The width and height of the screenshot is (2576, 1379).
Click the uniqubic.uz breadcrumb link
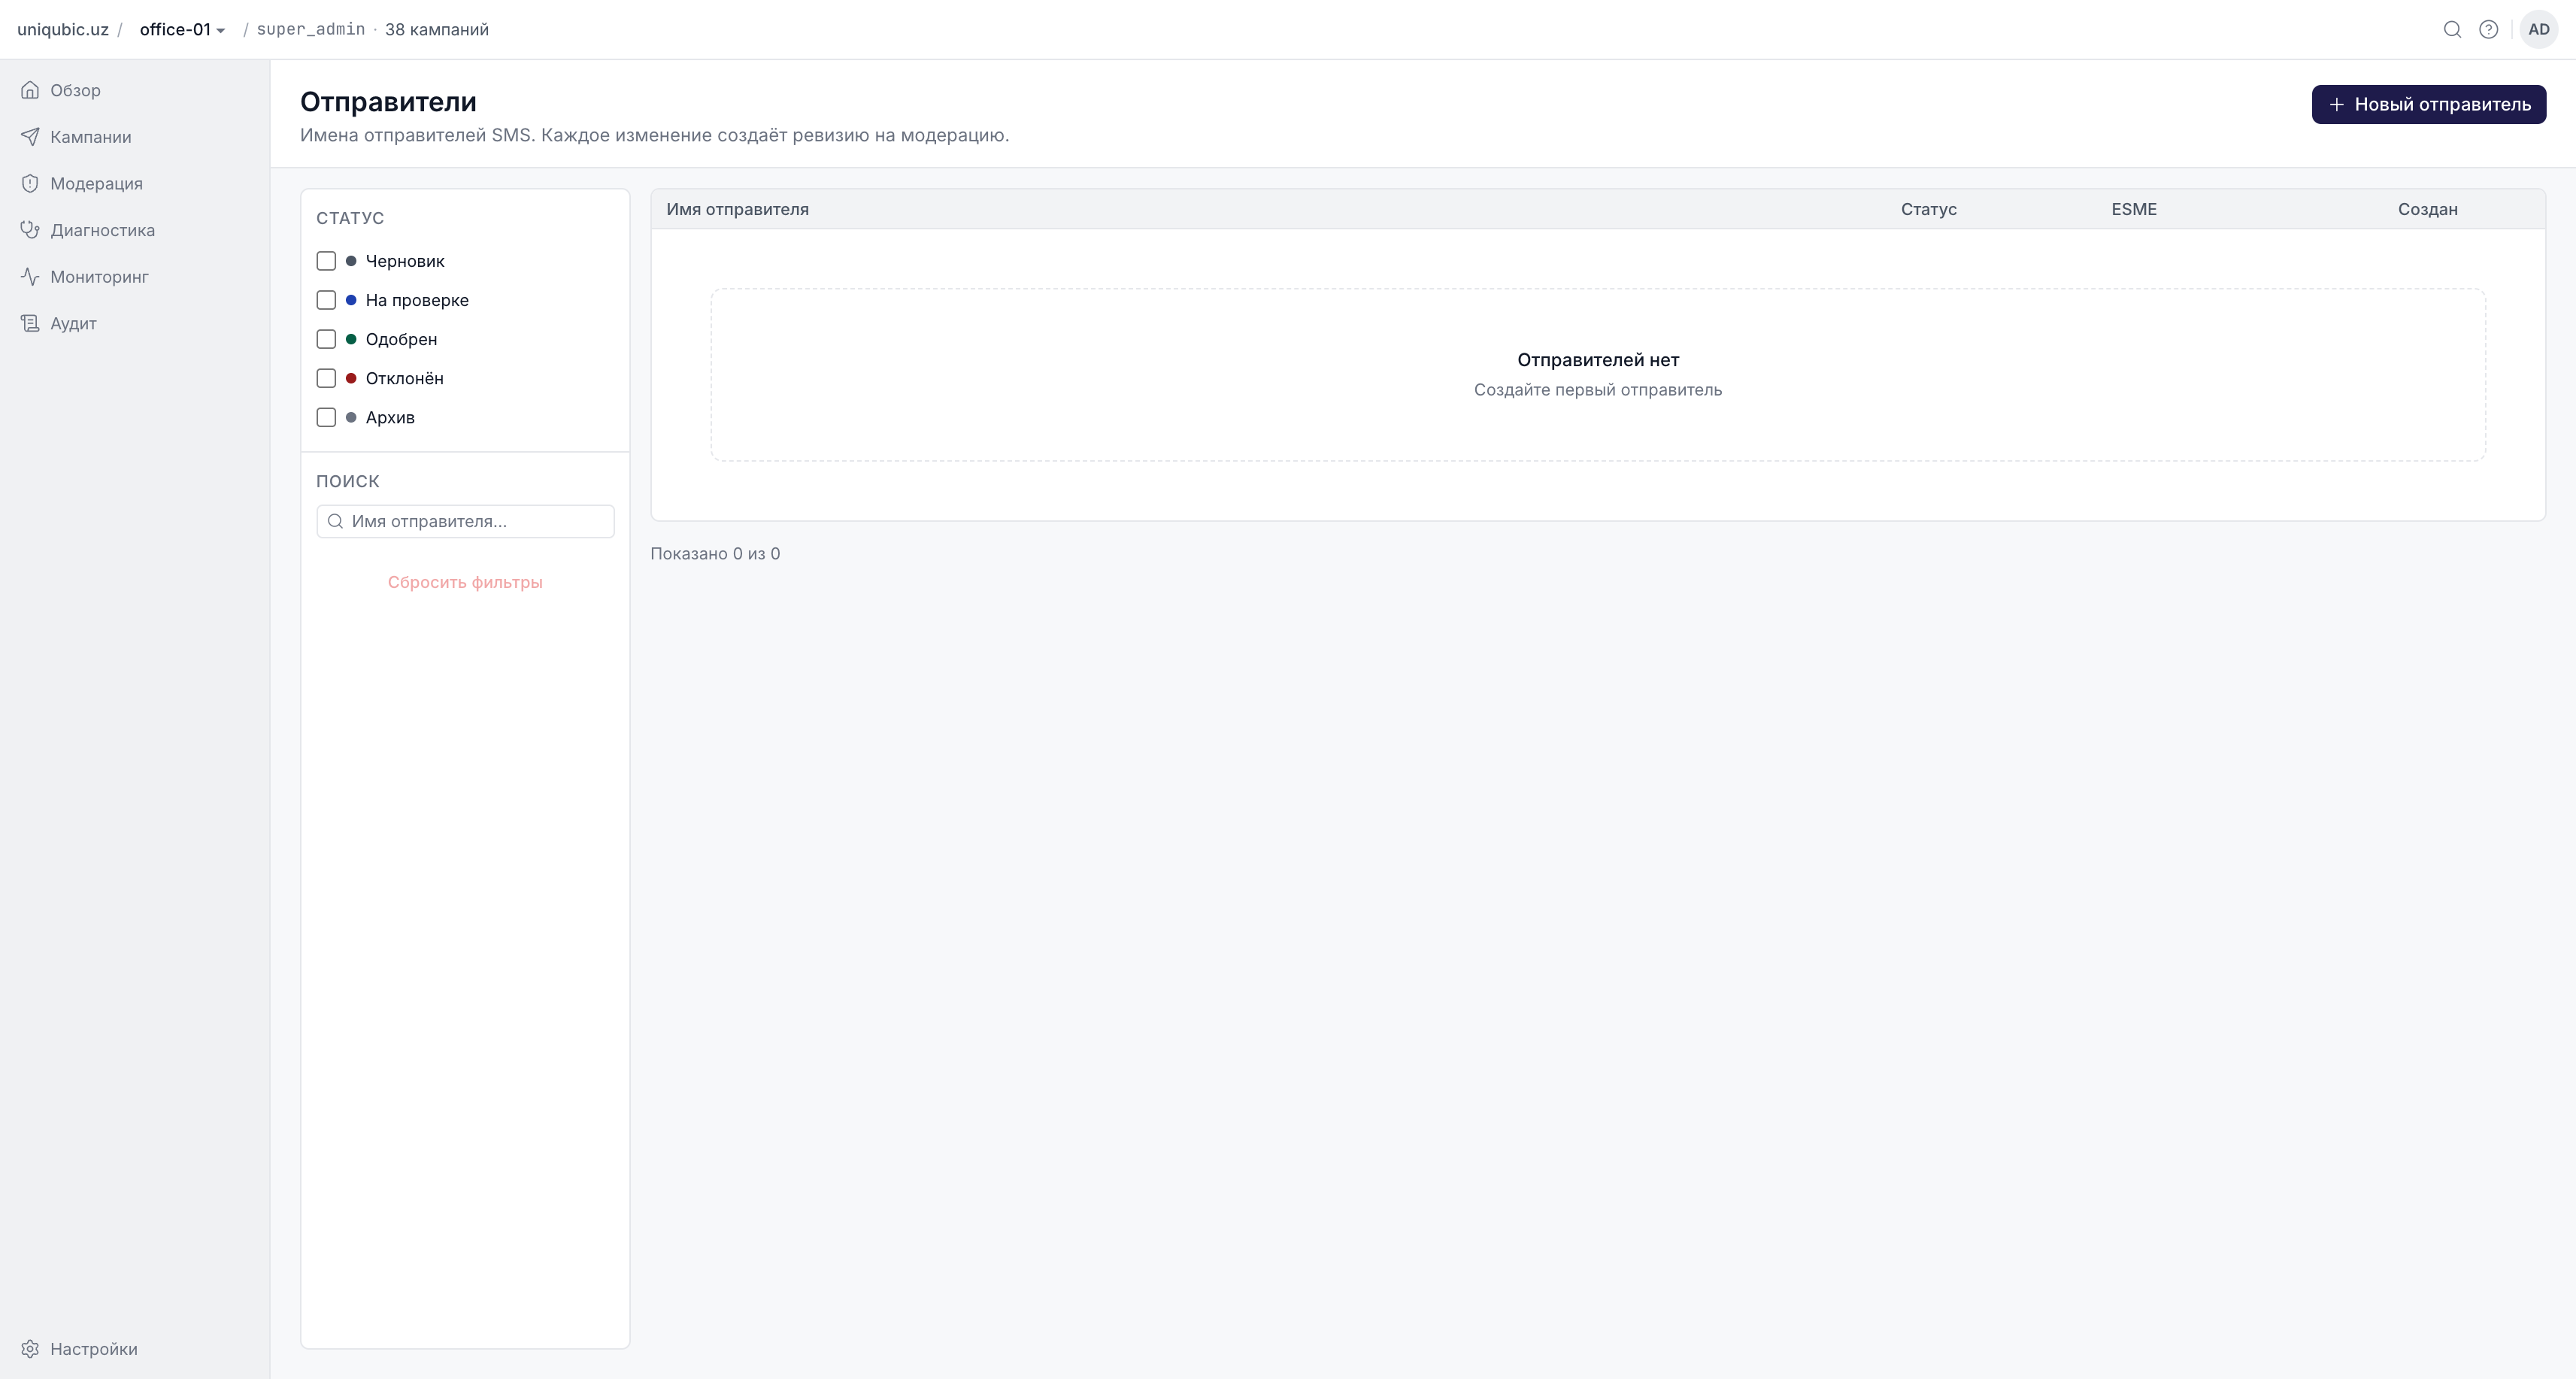[63, 29]
